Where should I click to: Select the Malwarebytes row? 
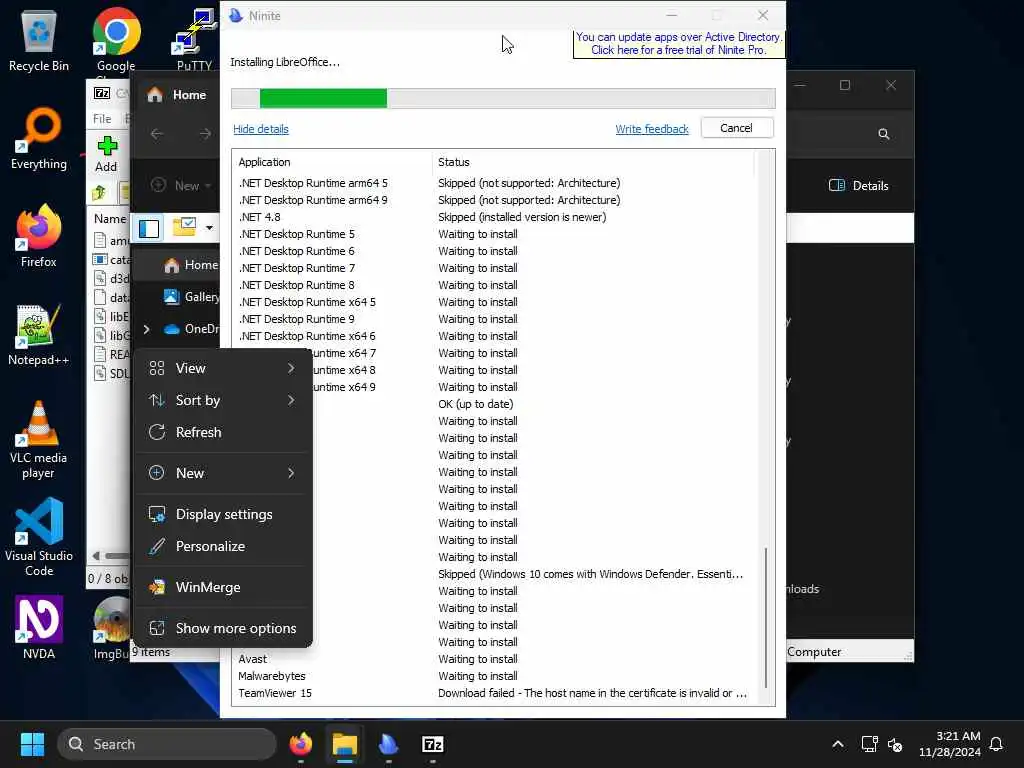tap(494, 676)
